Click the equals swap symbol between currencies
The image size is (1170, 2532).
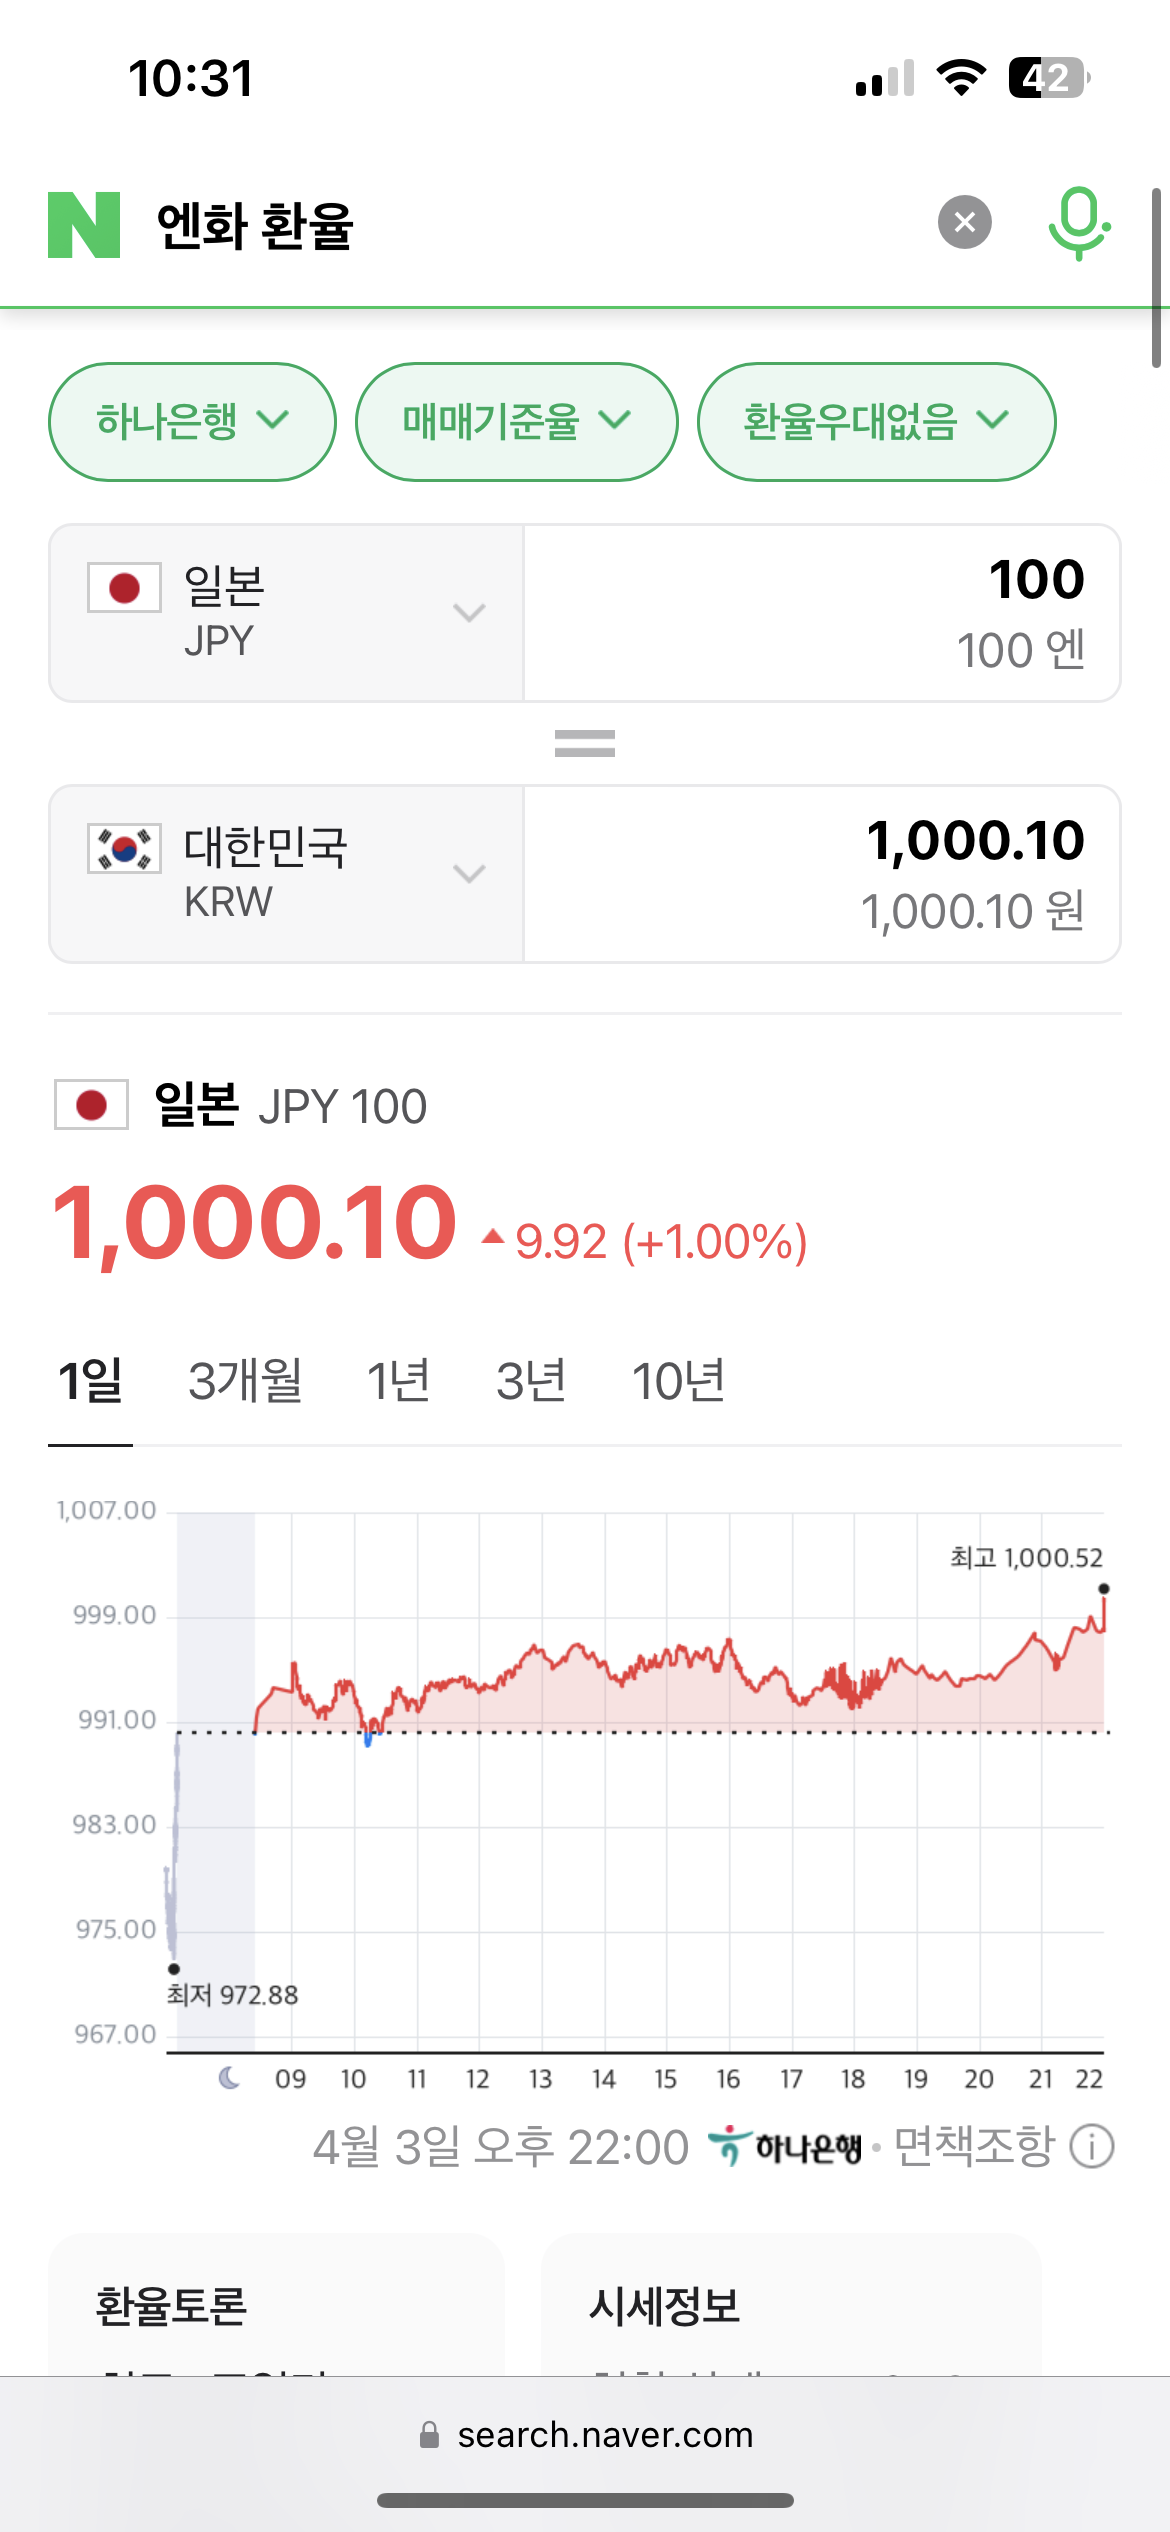(585, 742)
